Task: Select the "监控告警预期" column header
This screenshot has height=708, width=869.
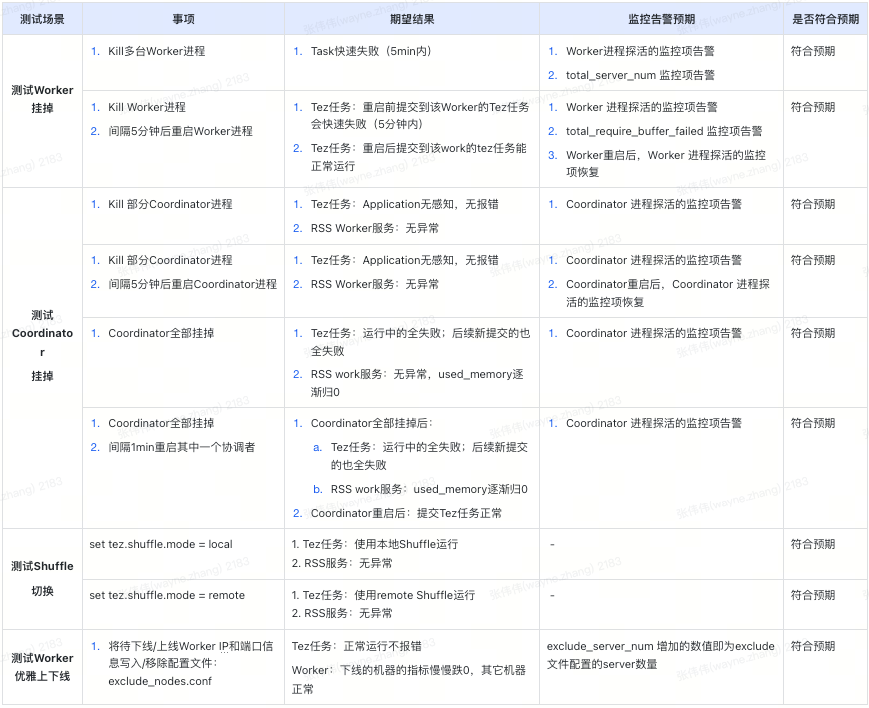Action: click(x=661, y=19)
